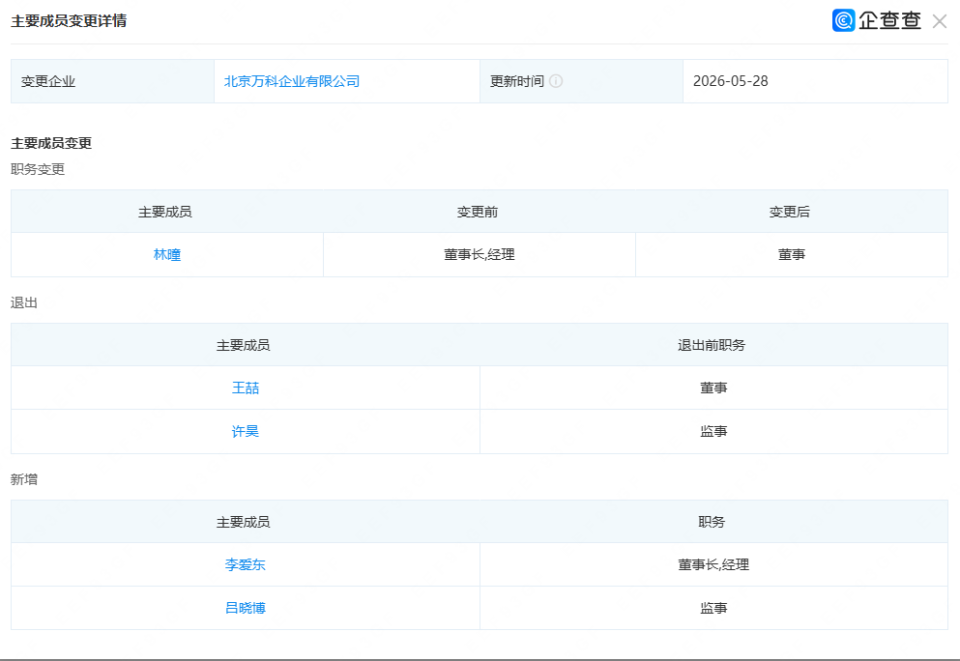Click 主要成员 header in 职务变更 table
This screenshot has width=960, height=661.
tap(165, 212)
